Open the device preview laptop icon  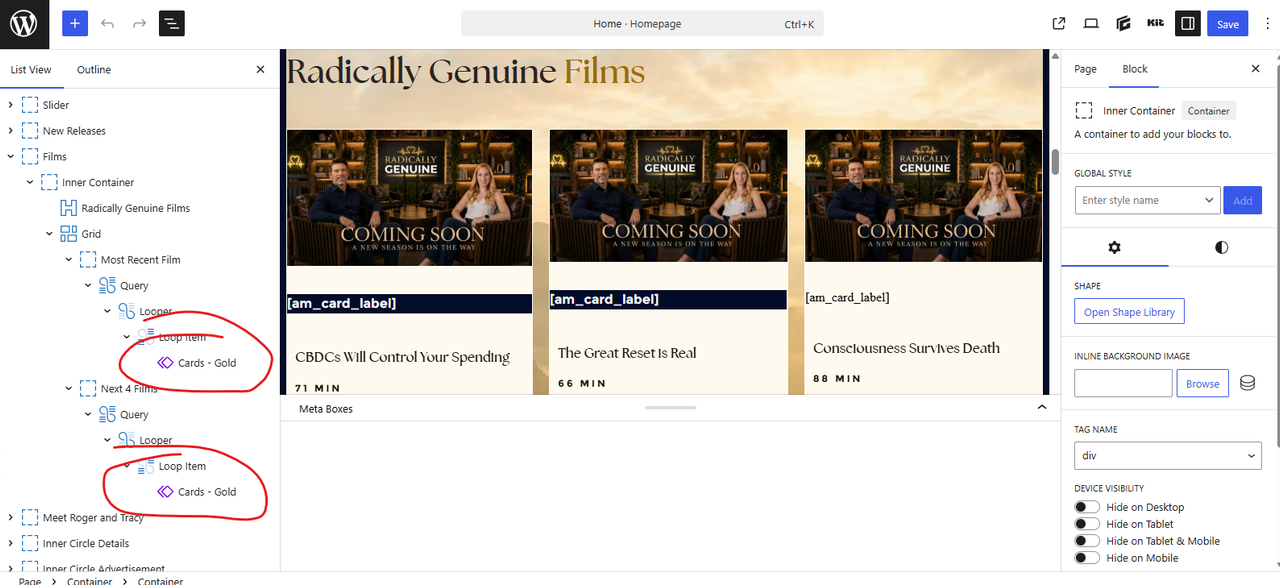coord(1091,24)
